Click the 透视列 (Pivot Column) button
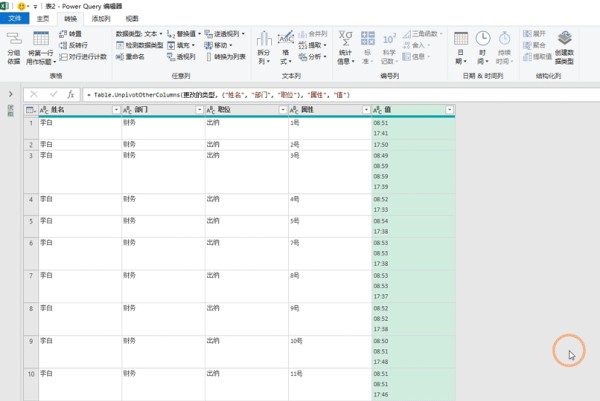This screenshot has width=600, height=401. 181,57
